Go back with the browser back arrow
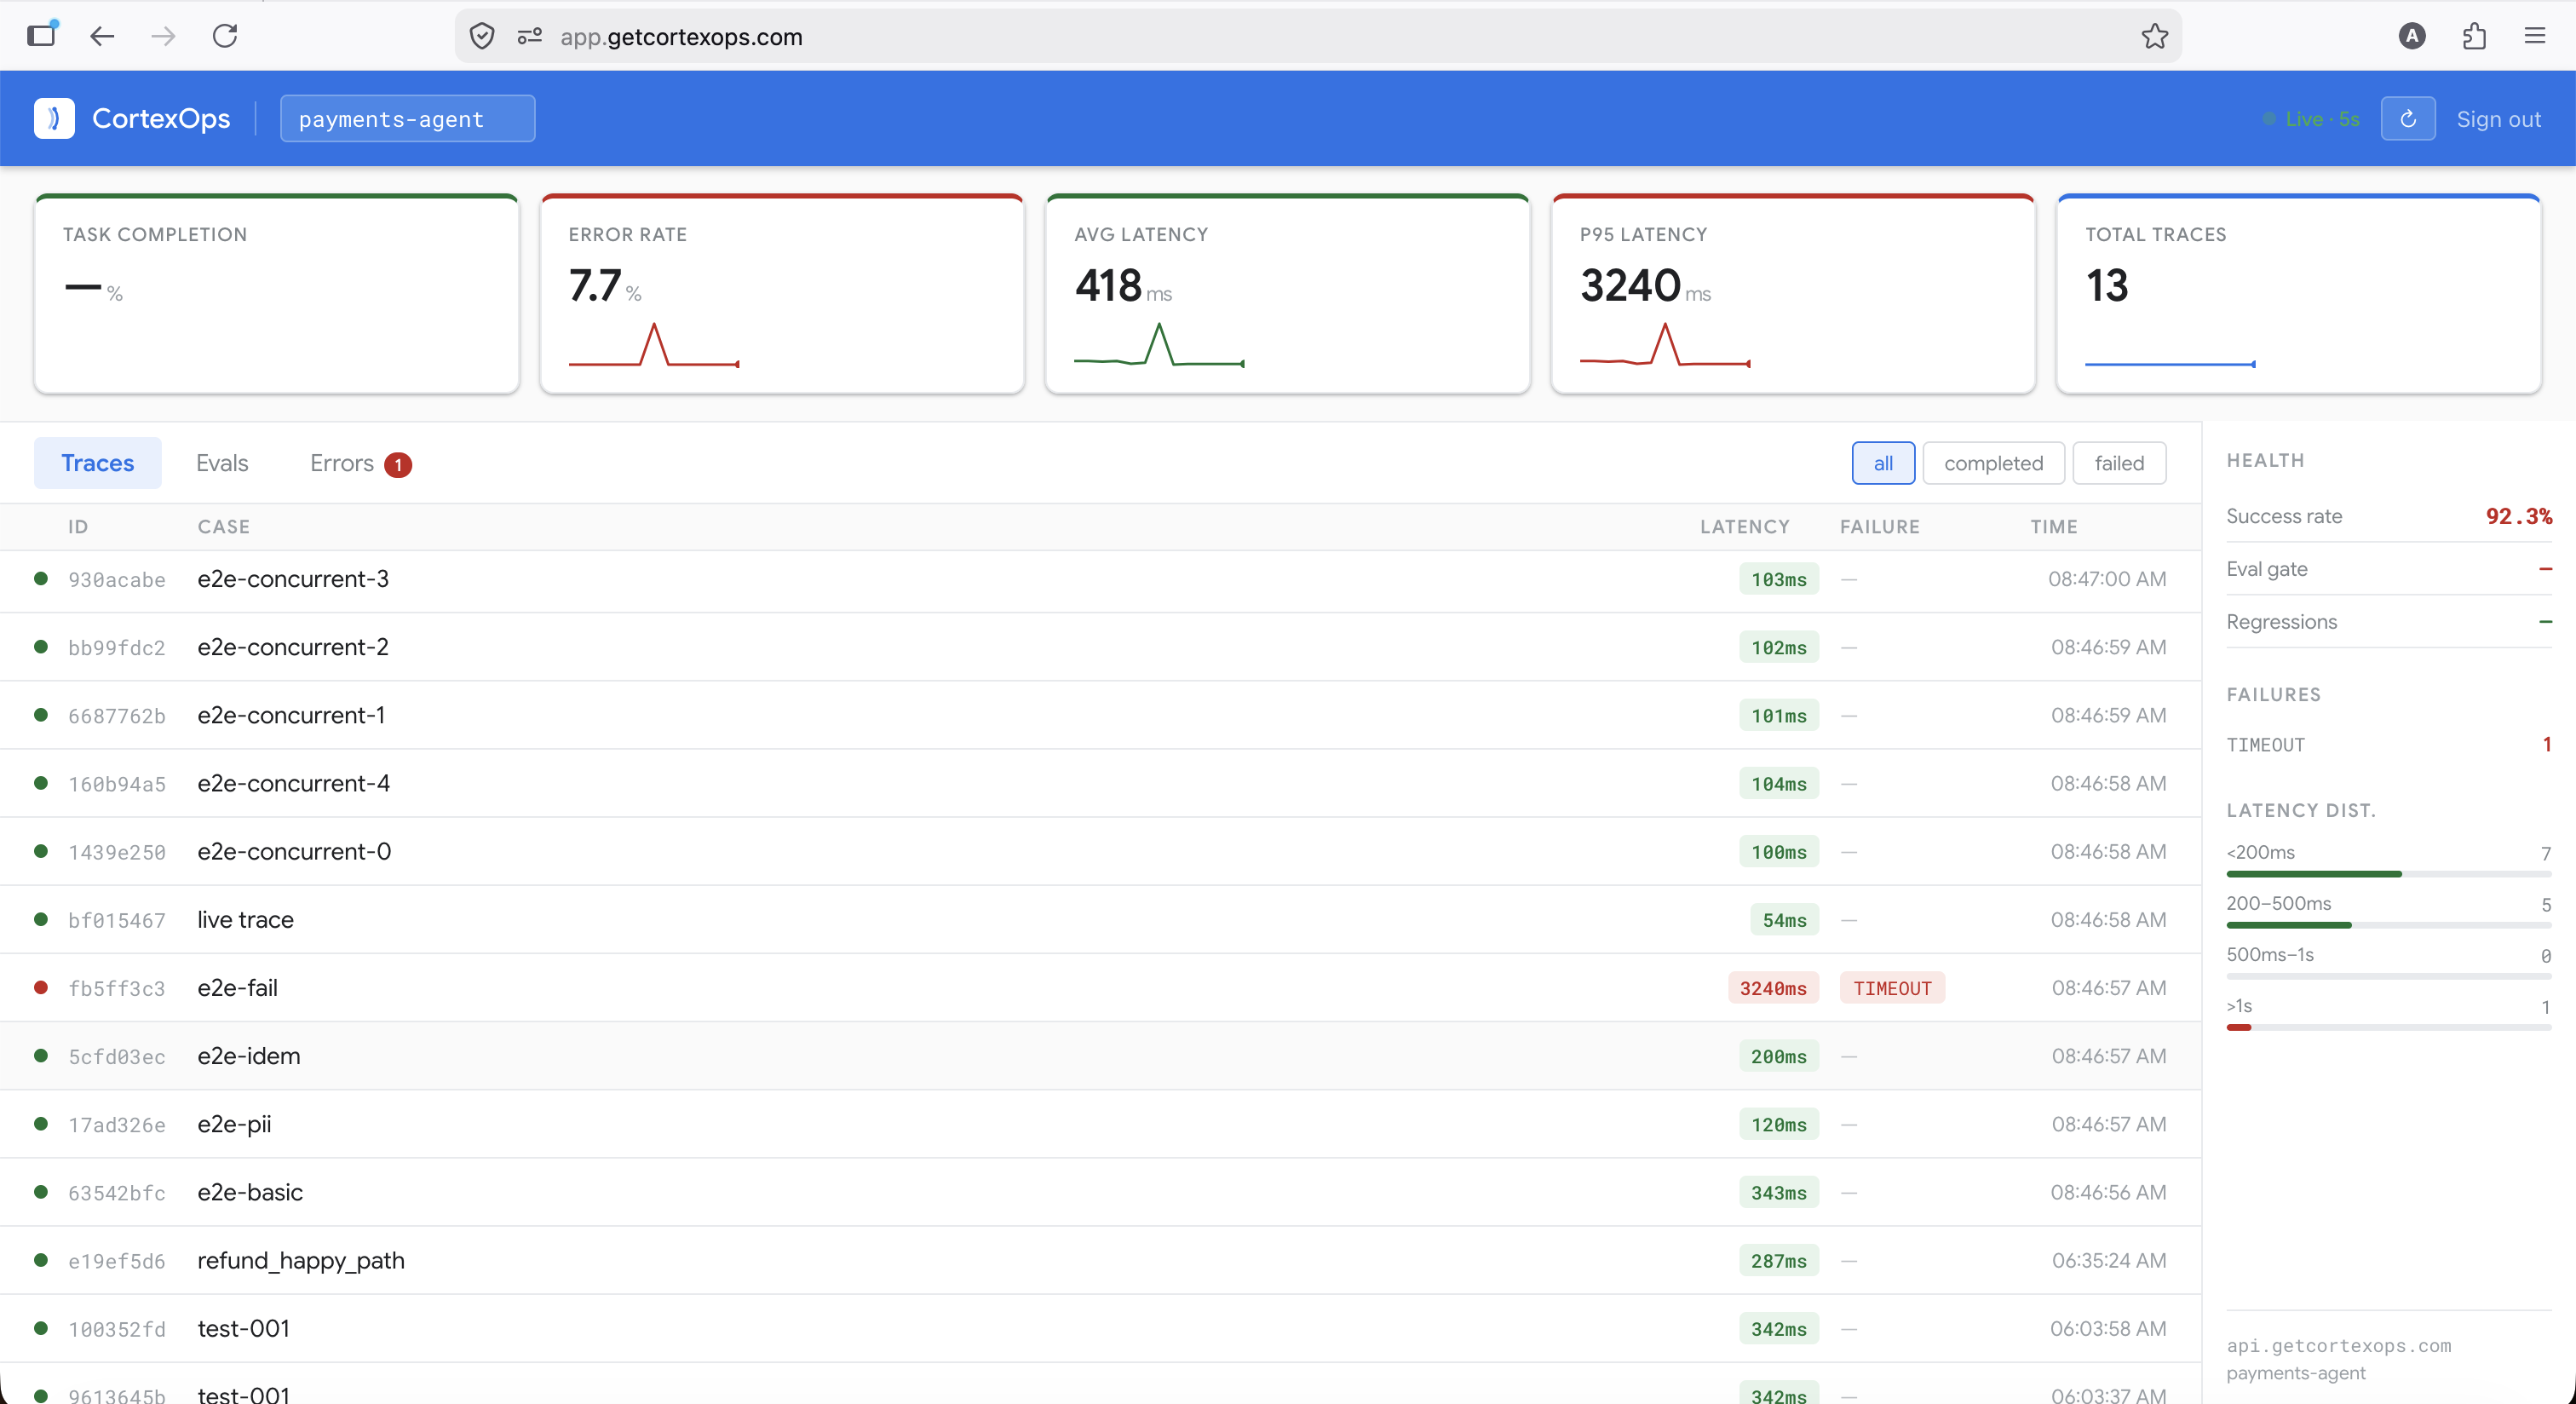The width and height of the screenshot is (2576, 1404). tap(102, 37)
